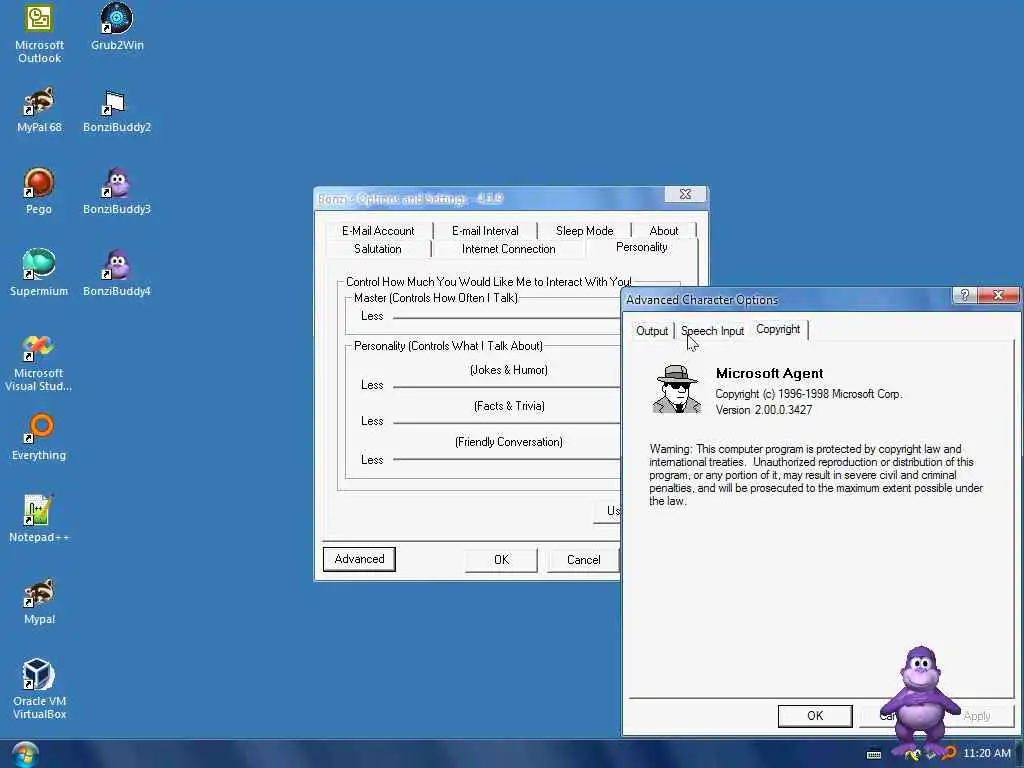
Task: Select the MyPal 68 desktop icon
Action: click(39, 110)
